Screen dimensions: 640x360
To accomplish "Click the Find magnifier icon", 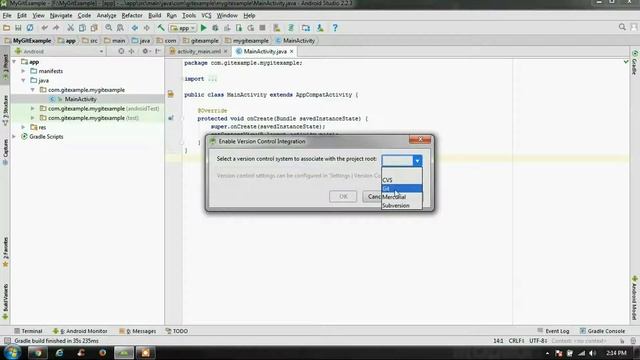I will 108,28.
